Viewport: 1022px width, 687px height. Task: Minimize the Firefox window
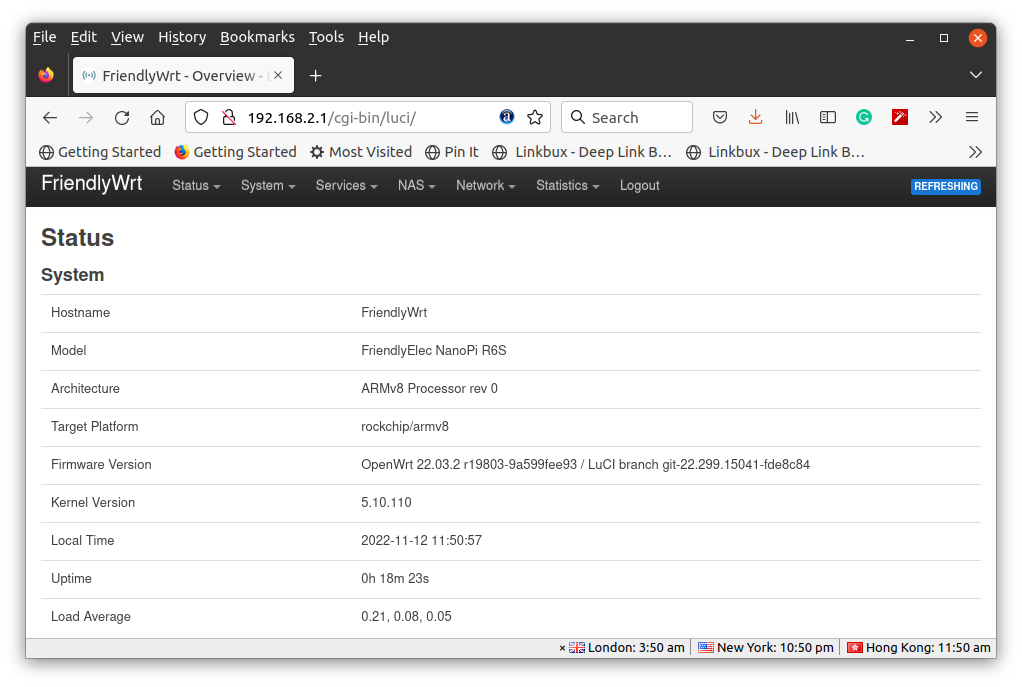[910, 38]
